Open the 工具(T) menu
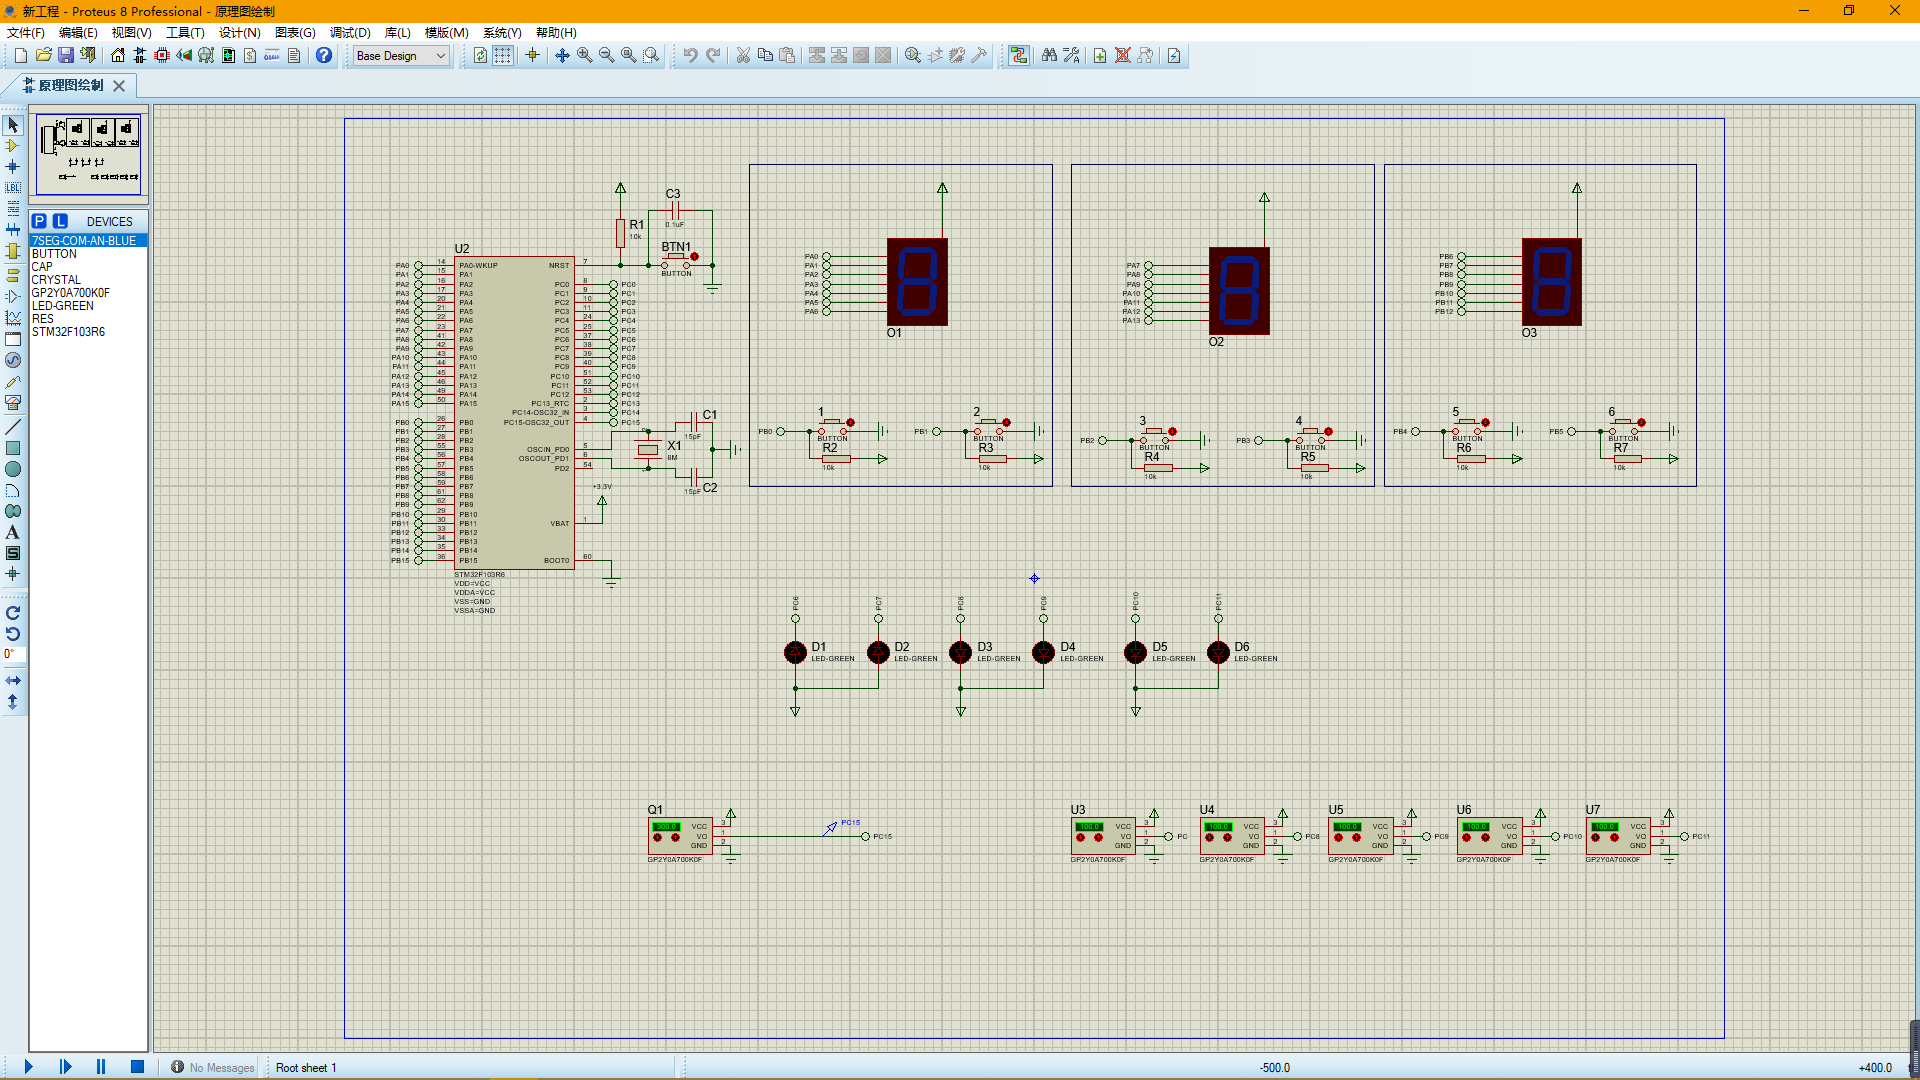 185,33
